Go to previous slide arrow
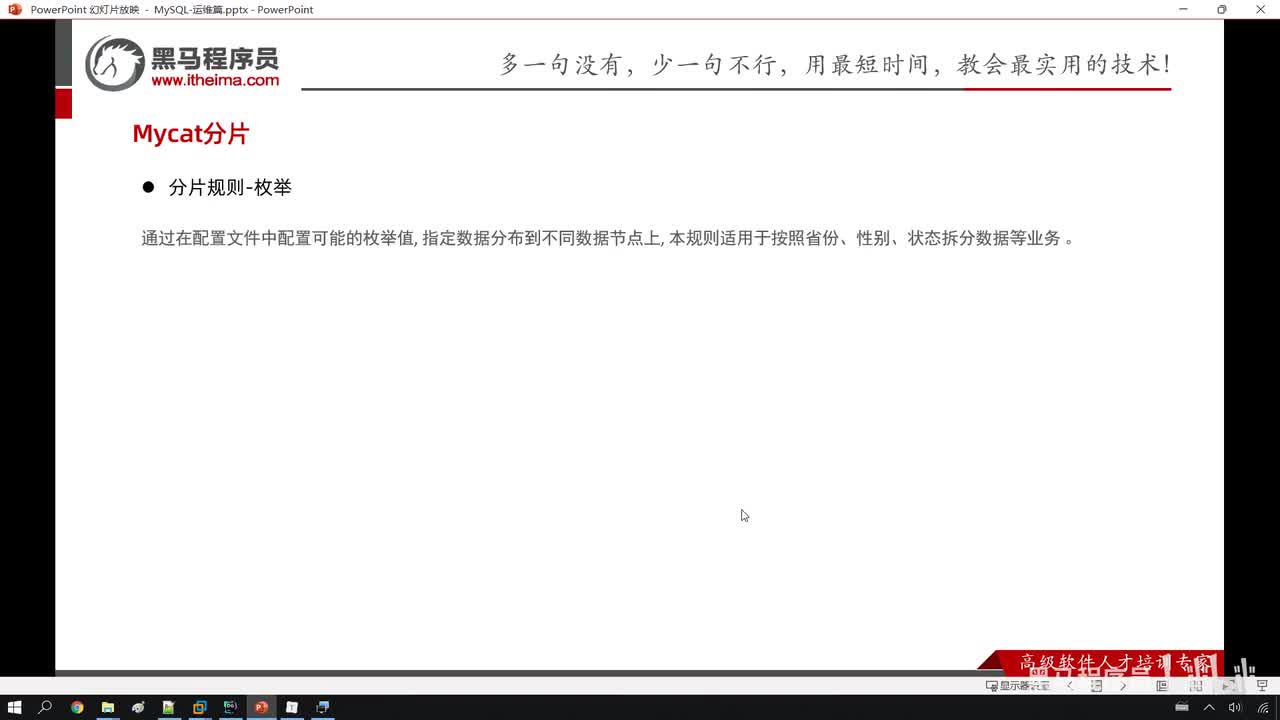This screenshot has height=720, width=1280. click(x=1070, y=686)
